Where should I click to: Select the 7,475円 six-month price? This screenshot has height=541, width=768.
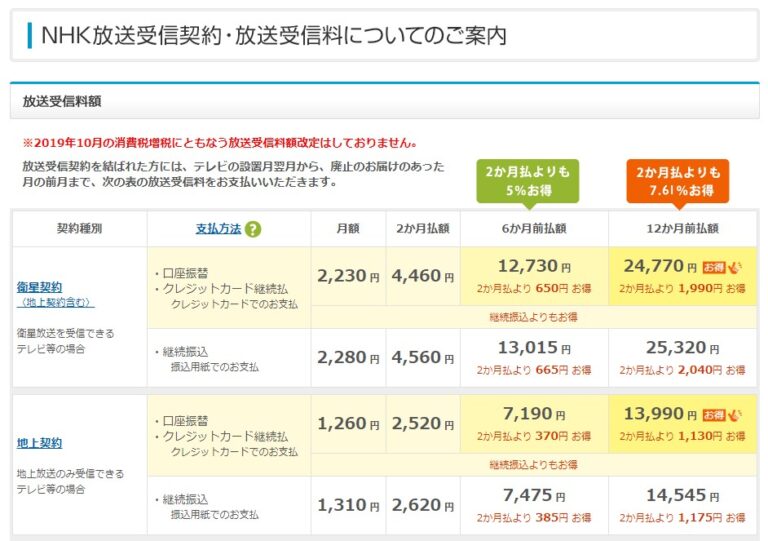coord(534,496)
